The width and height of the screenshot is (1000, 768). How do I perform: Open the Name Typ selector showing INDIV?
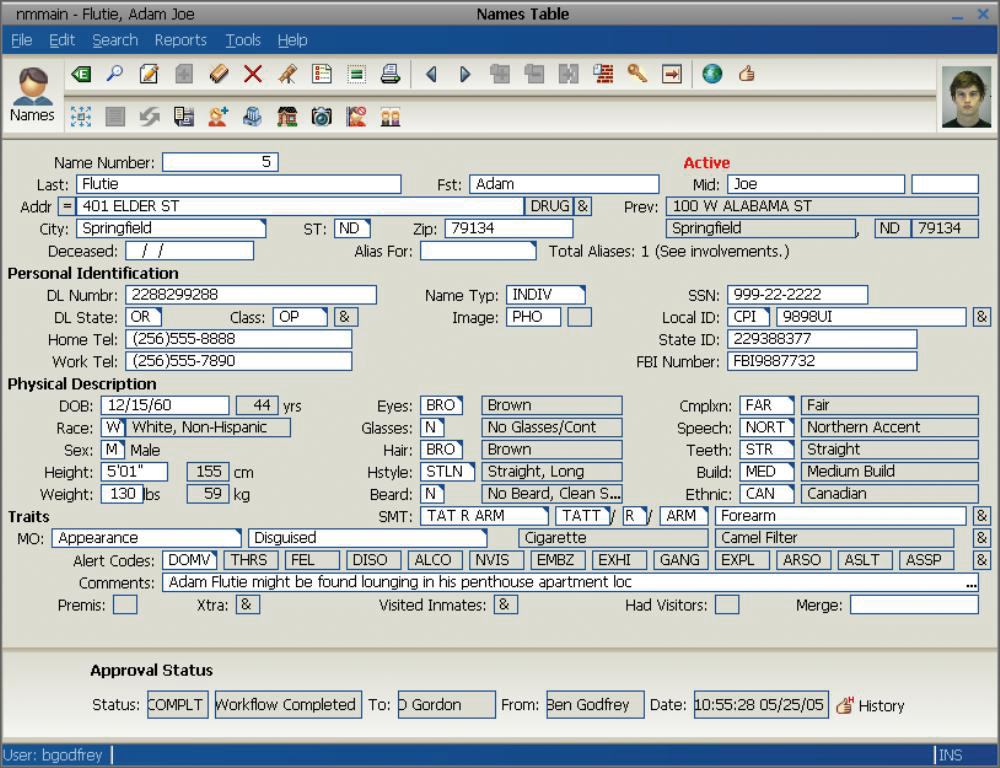545,294
